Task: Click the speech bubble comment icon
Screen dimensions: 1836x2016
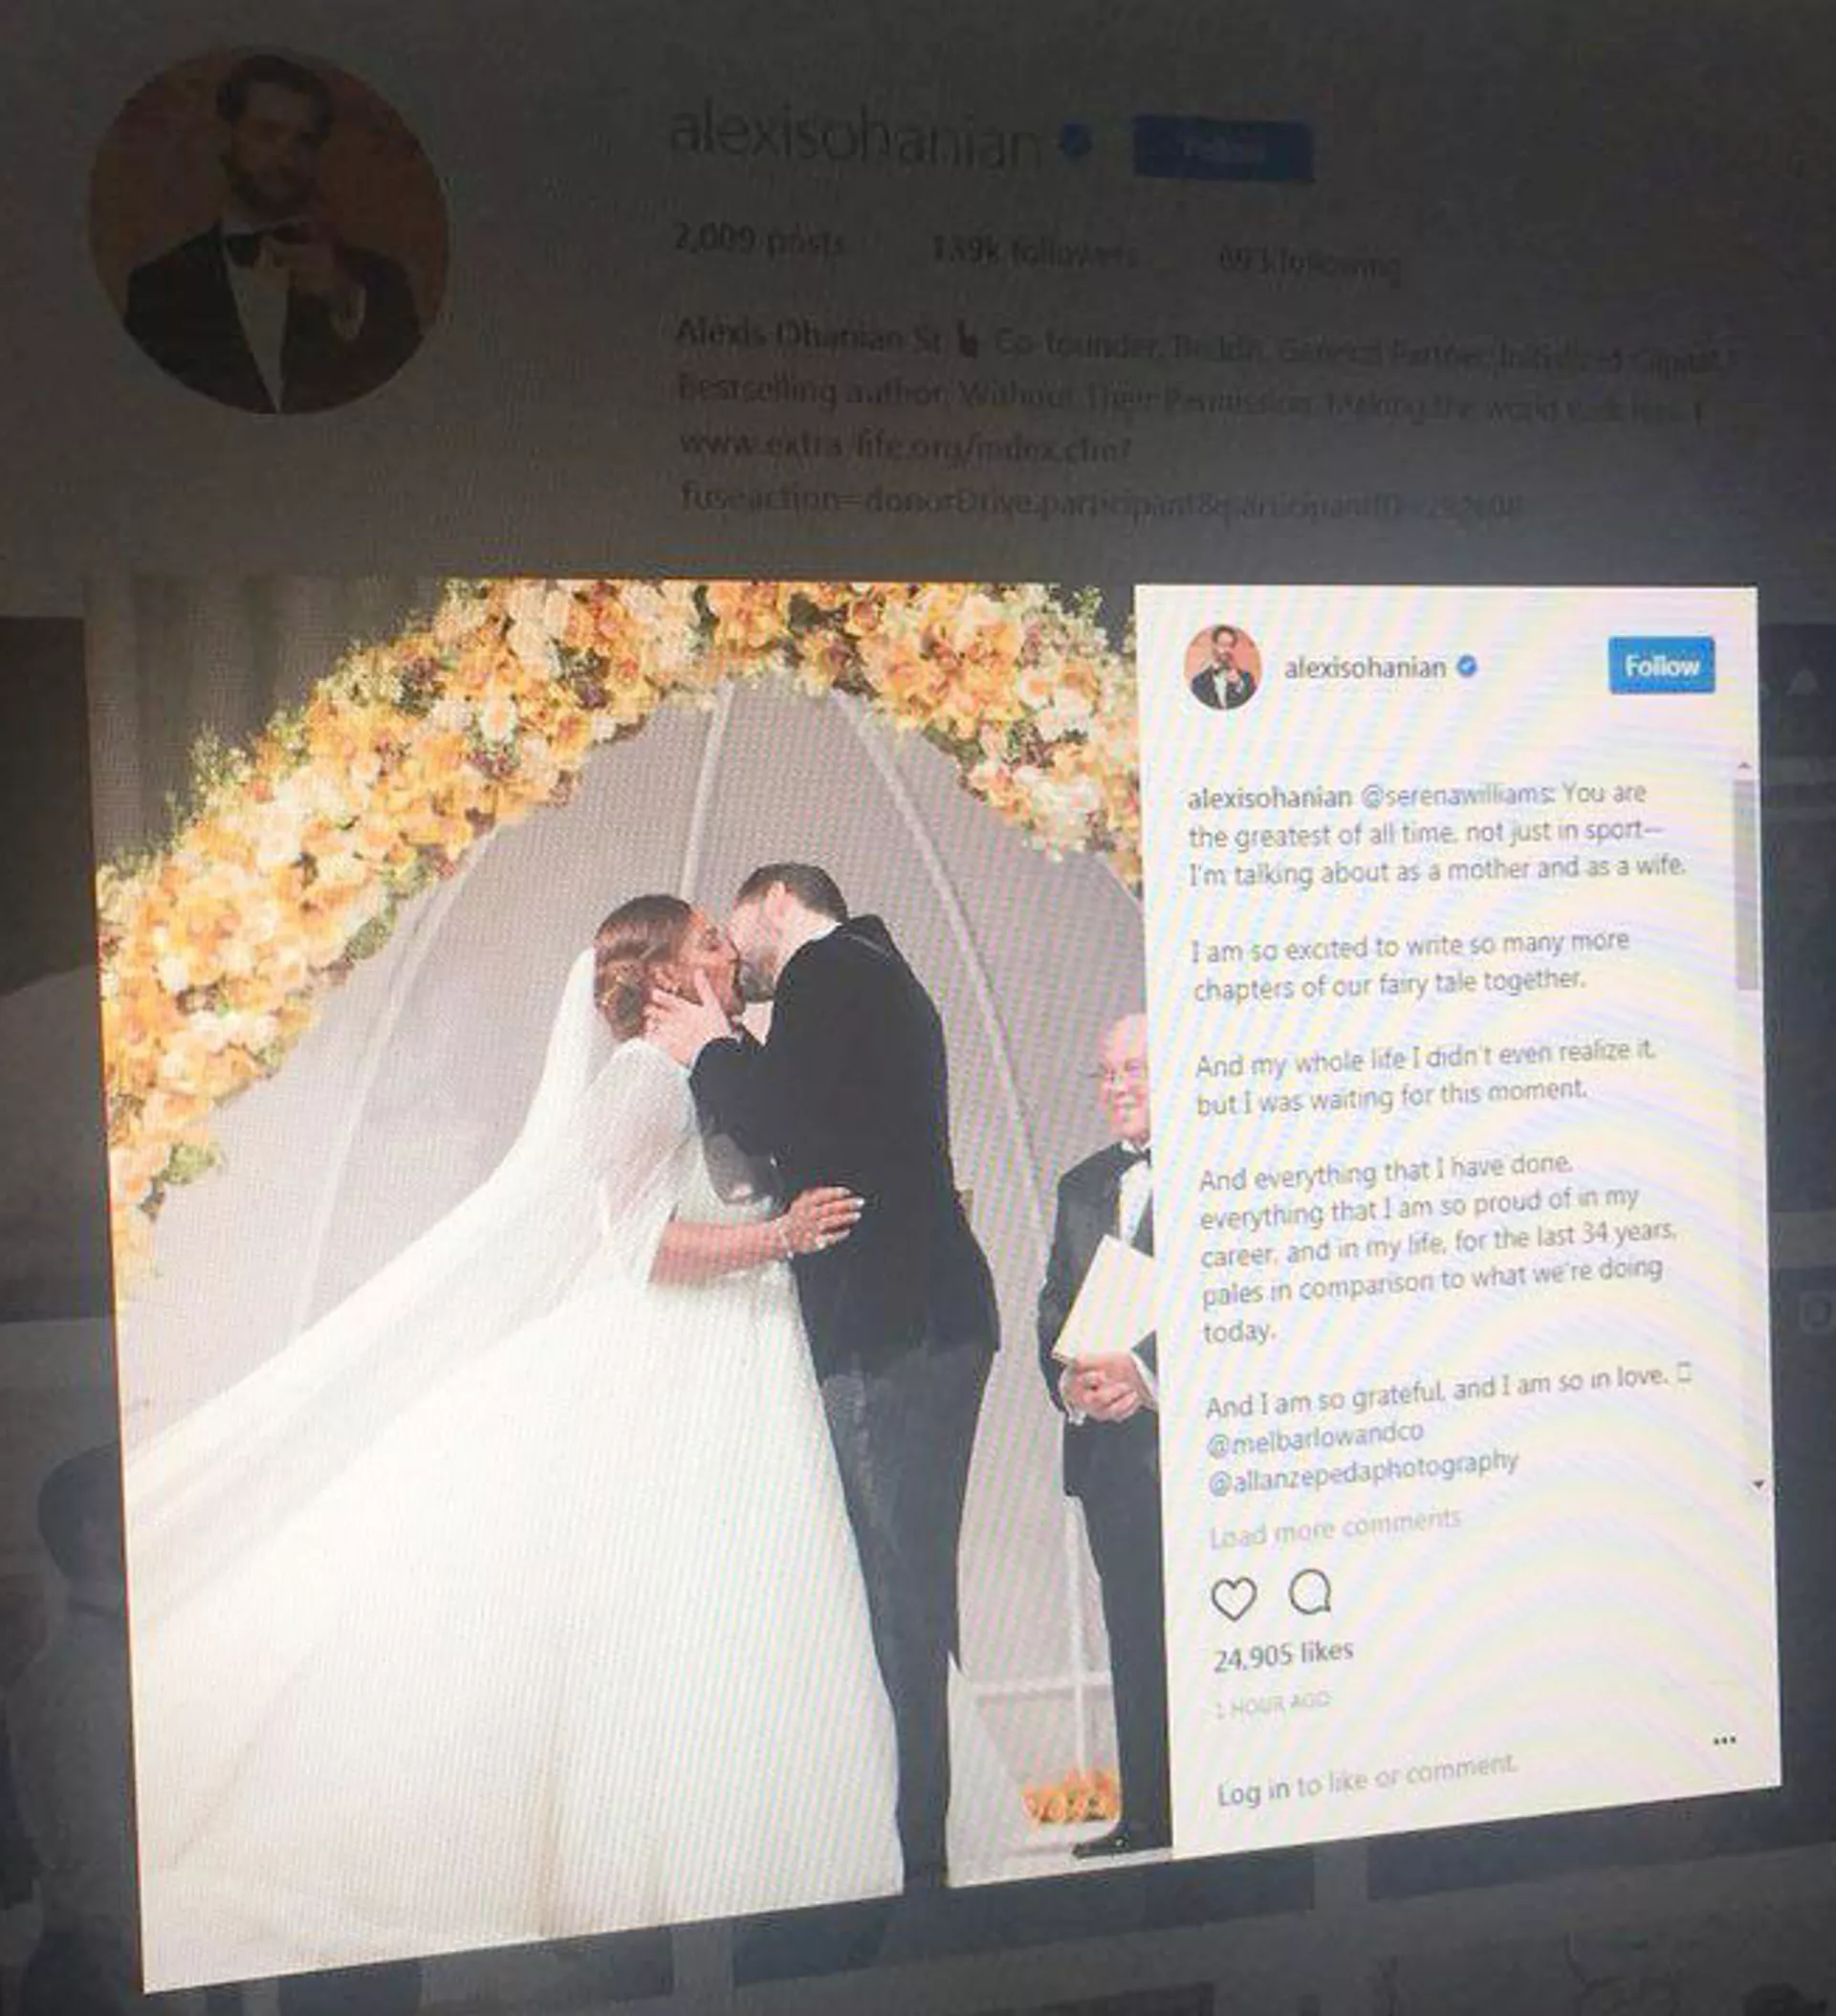Action: [x=1309, y=1591]
